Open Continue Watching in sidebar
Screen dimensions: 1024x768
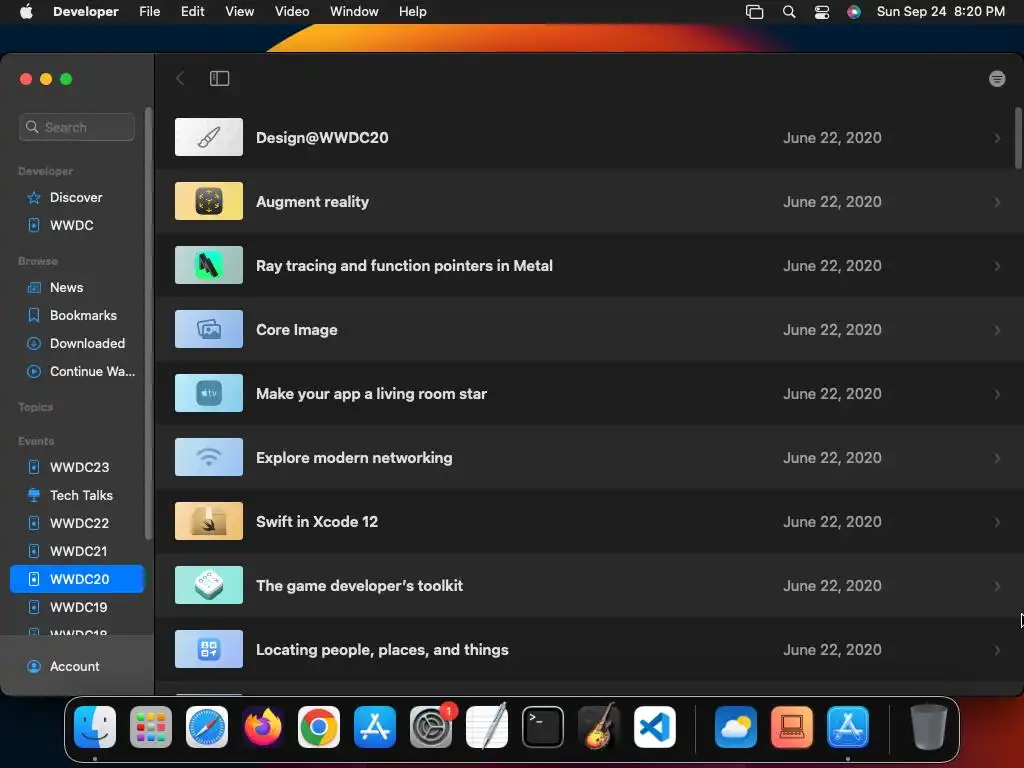click(x=77, y=372)
